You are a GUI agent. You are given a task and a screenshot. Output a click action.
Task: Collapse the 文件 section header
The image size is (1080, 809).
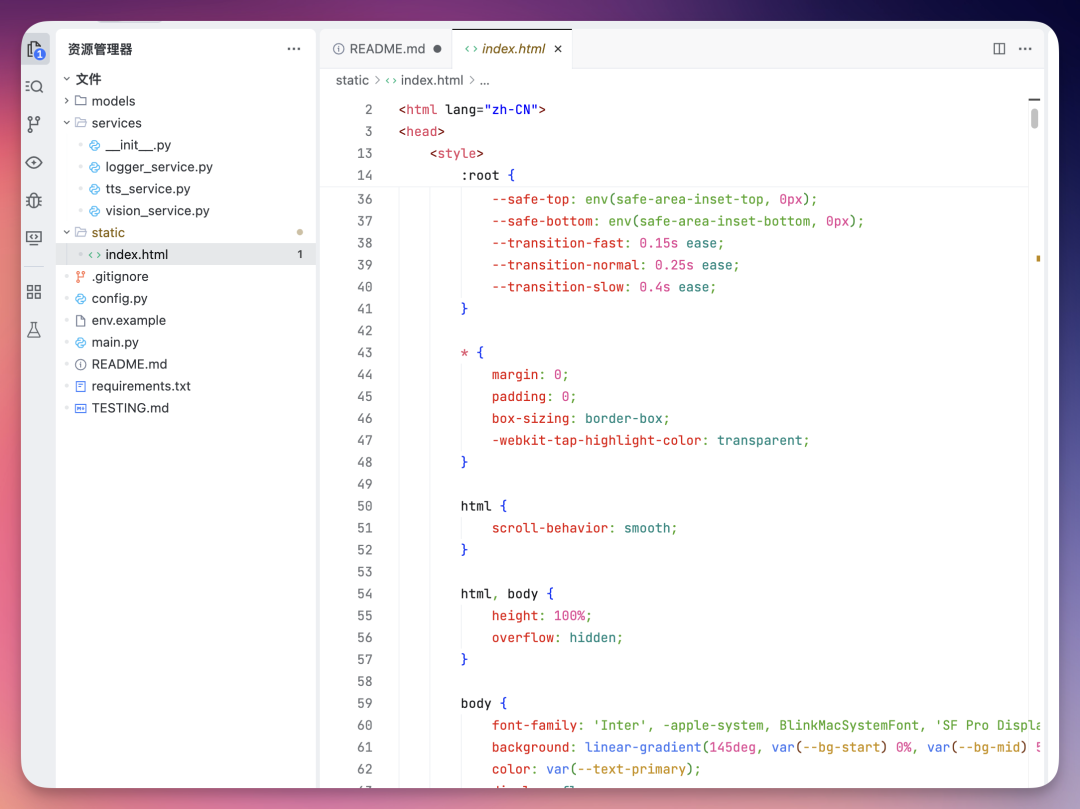tap(88, 79)
